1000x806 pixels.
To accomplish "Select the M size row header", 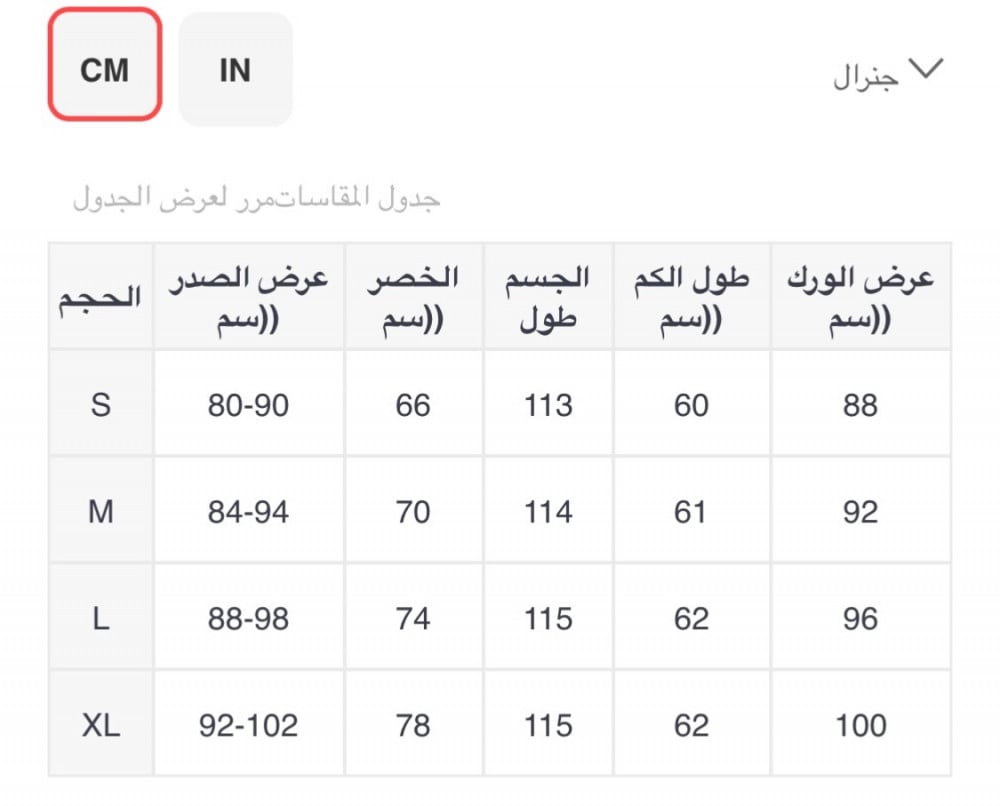I will pyautogui.click(x=100, y=512).
